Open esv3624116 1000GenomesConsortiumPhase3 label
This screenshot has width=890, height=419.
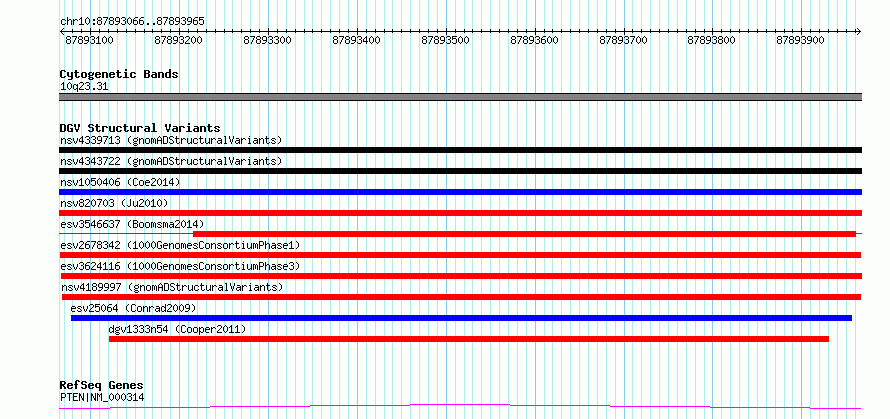tap(180, 266)
